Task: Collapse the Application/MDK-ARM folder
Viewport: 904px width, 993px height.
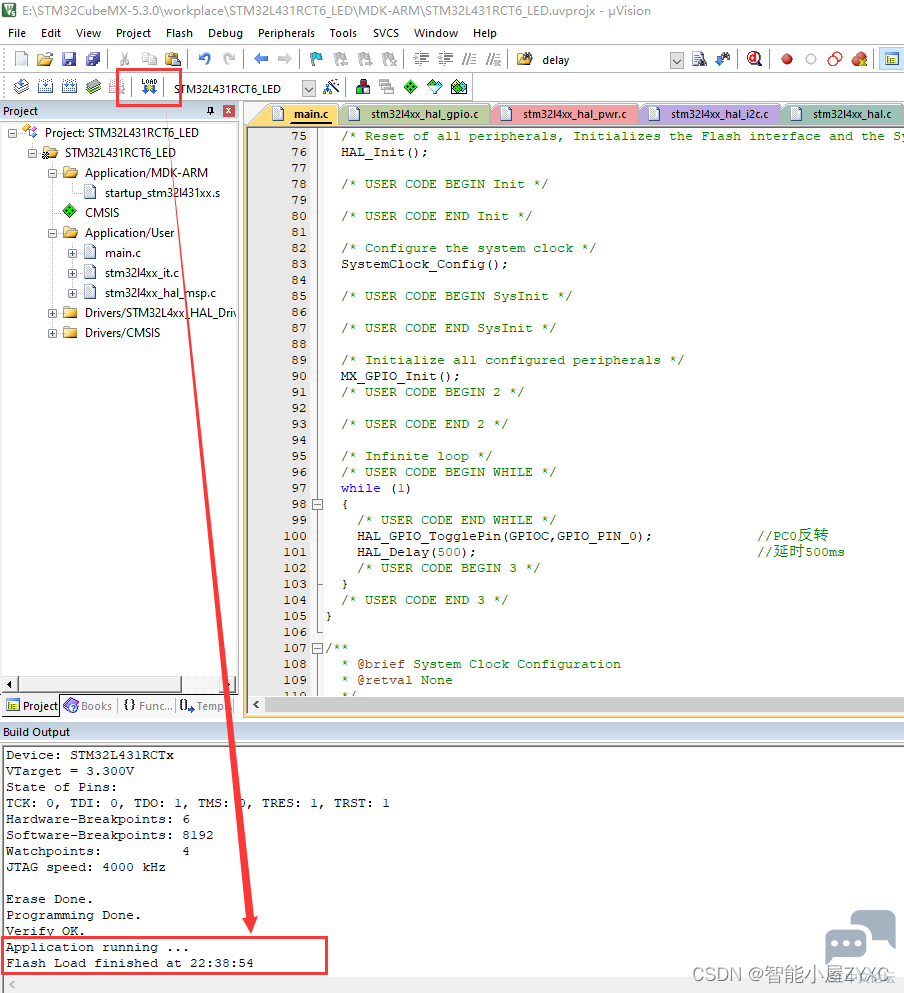Action: click(53, 173)
